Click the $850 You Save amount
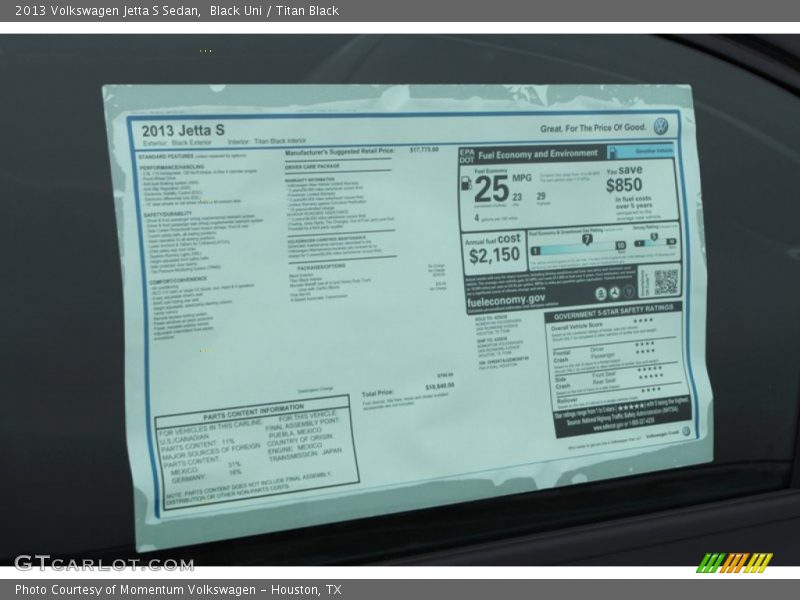The image size is (800, 600). click(x=624, y=185)
